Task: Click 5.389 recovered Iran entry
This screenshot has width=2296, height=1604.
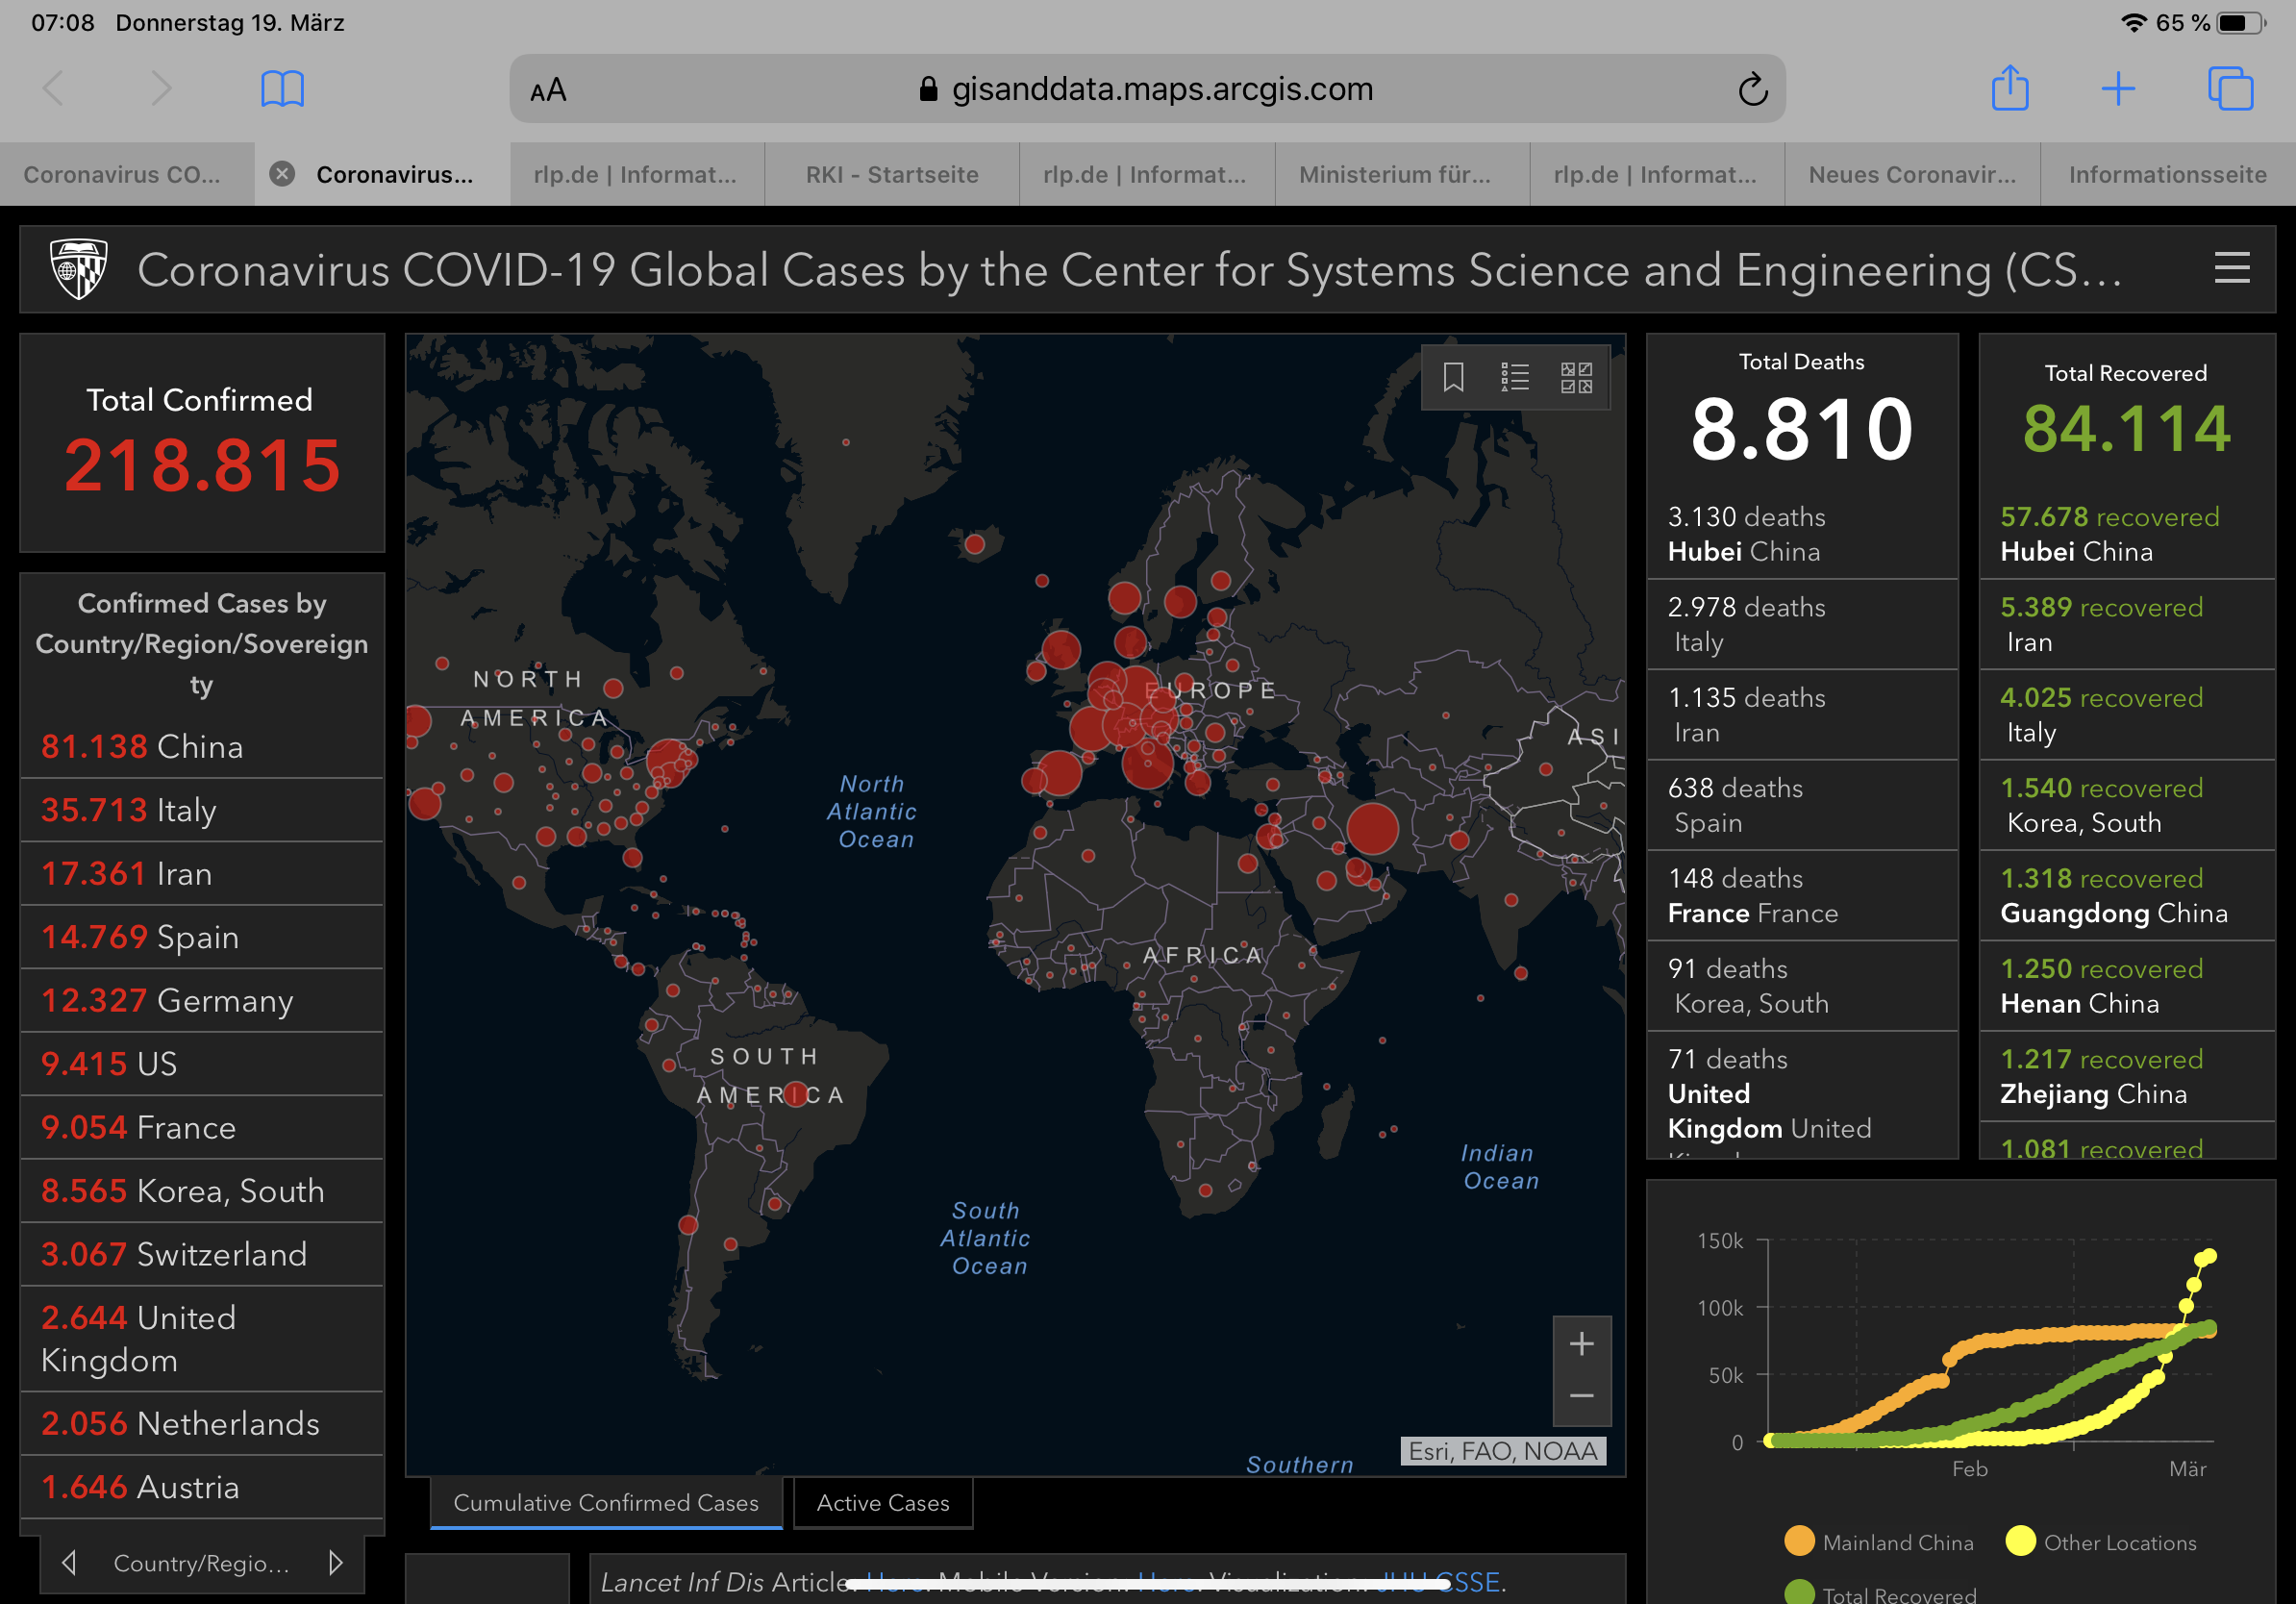Action: pyautogui.click(x=2127, y=625)
